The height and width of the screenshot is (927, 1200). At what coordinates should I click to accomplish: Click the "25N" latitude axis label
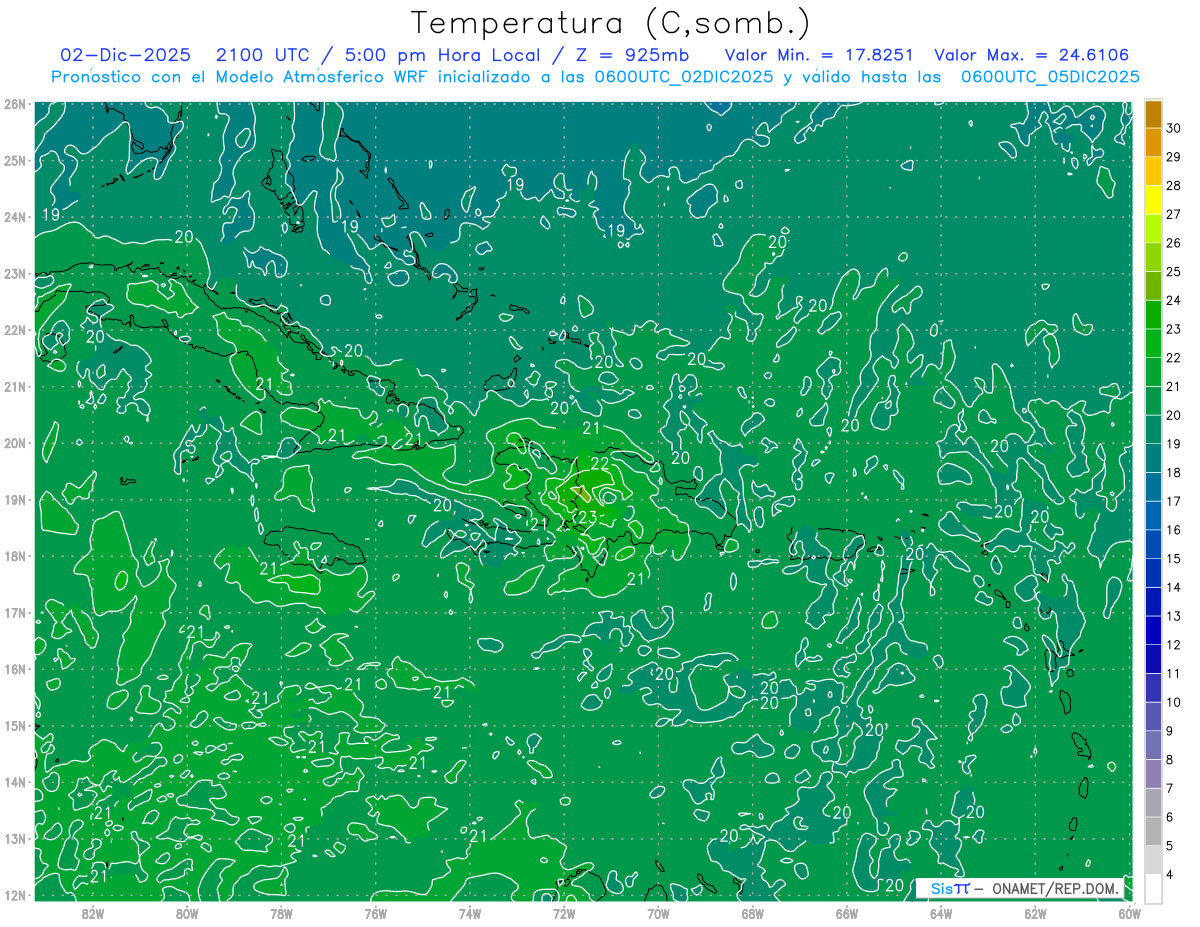[x=15, y=161]
